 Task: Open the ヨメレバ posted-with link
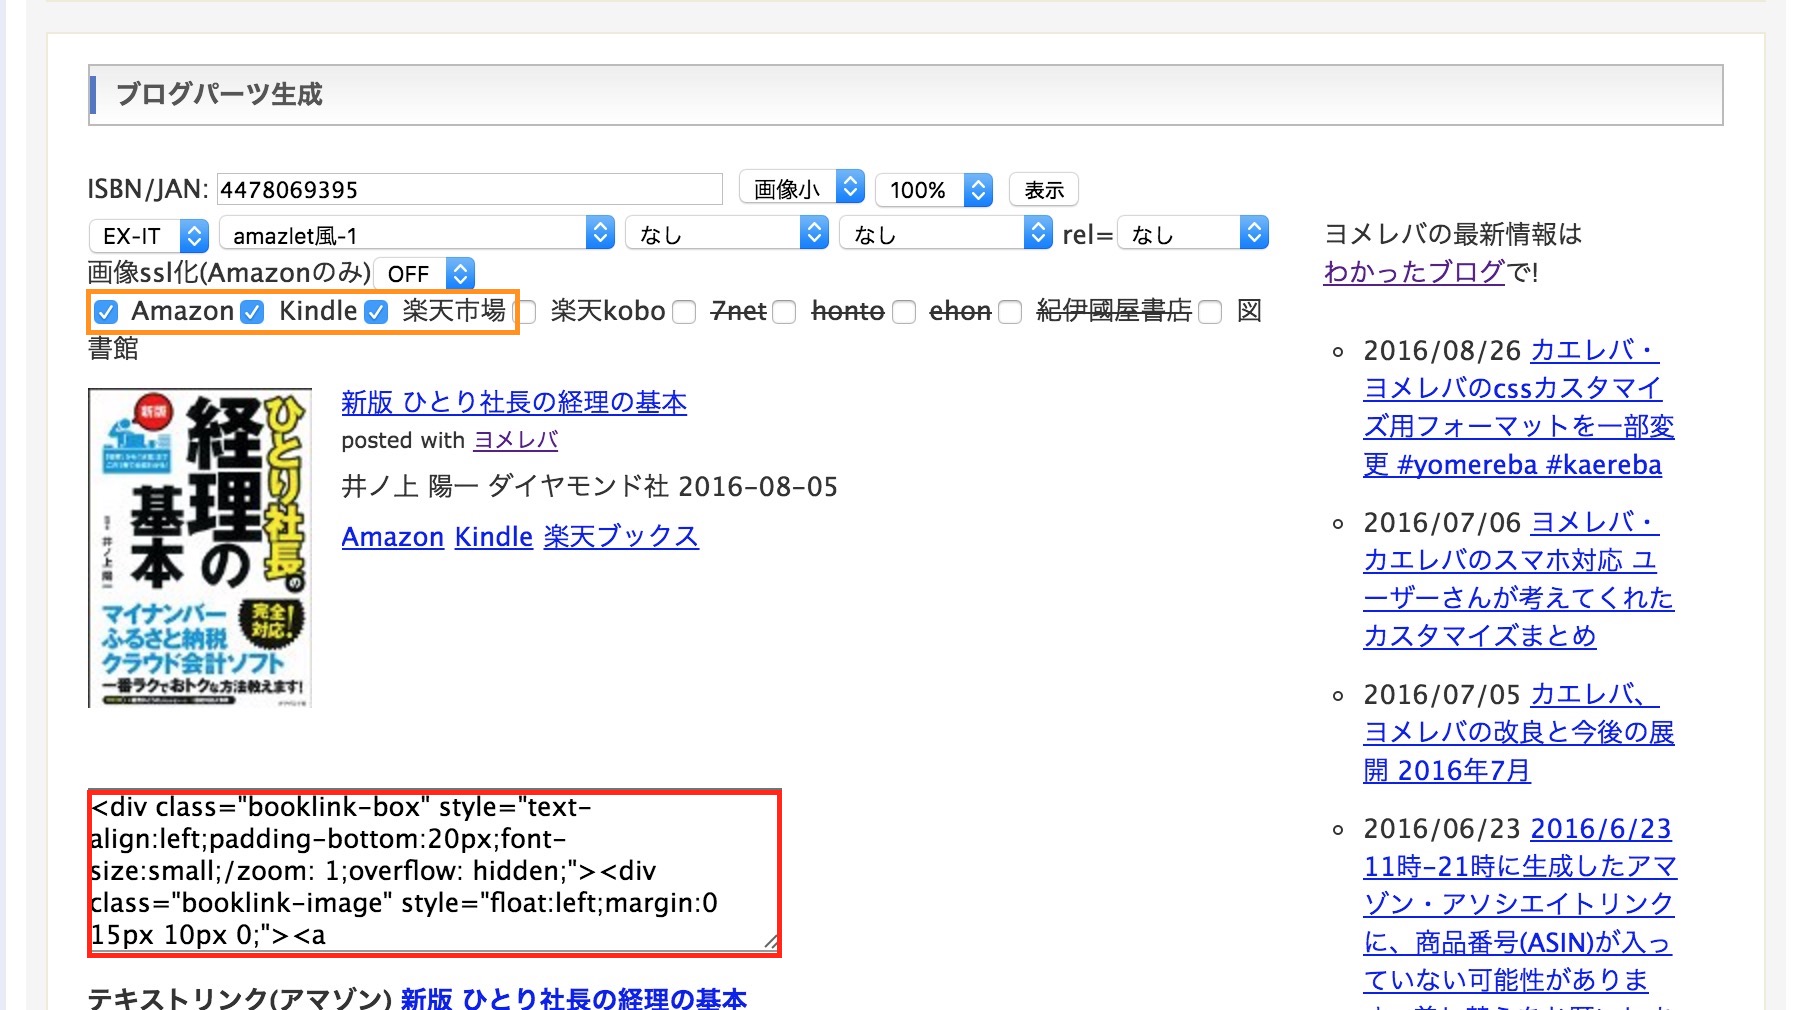tap(516, 440)
